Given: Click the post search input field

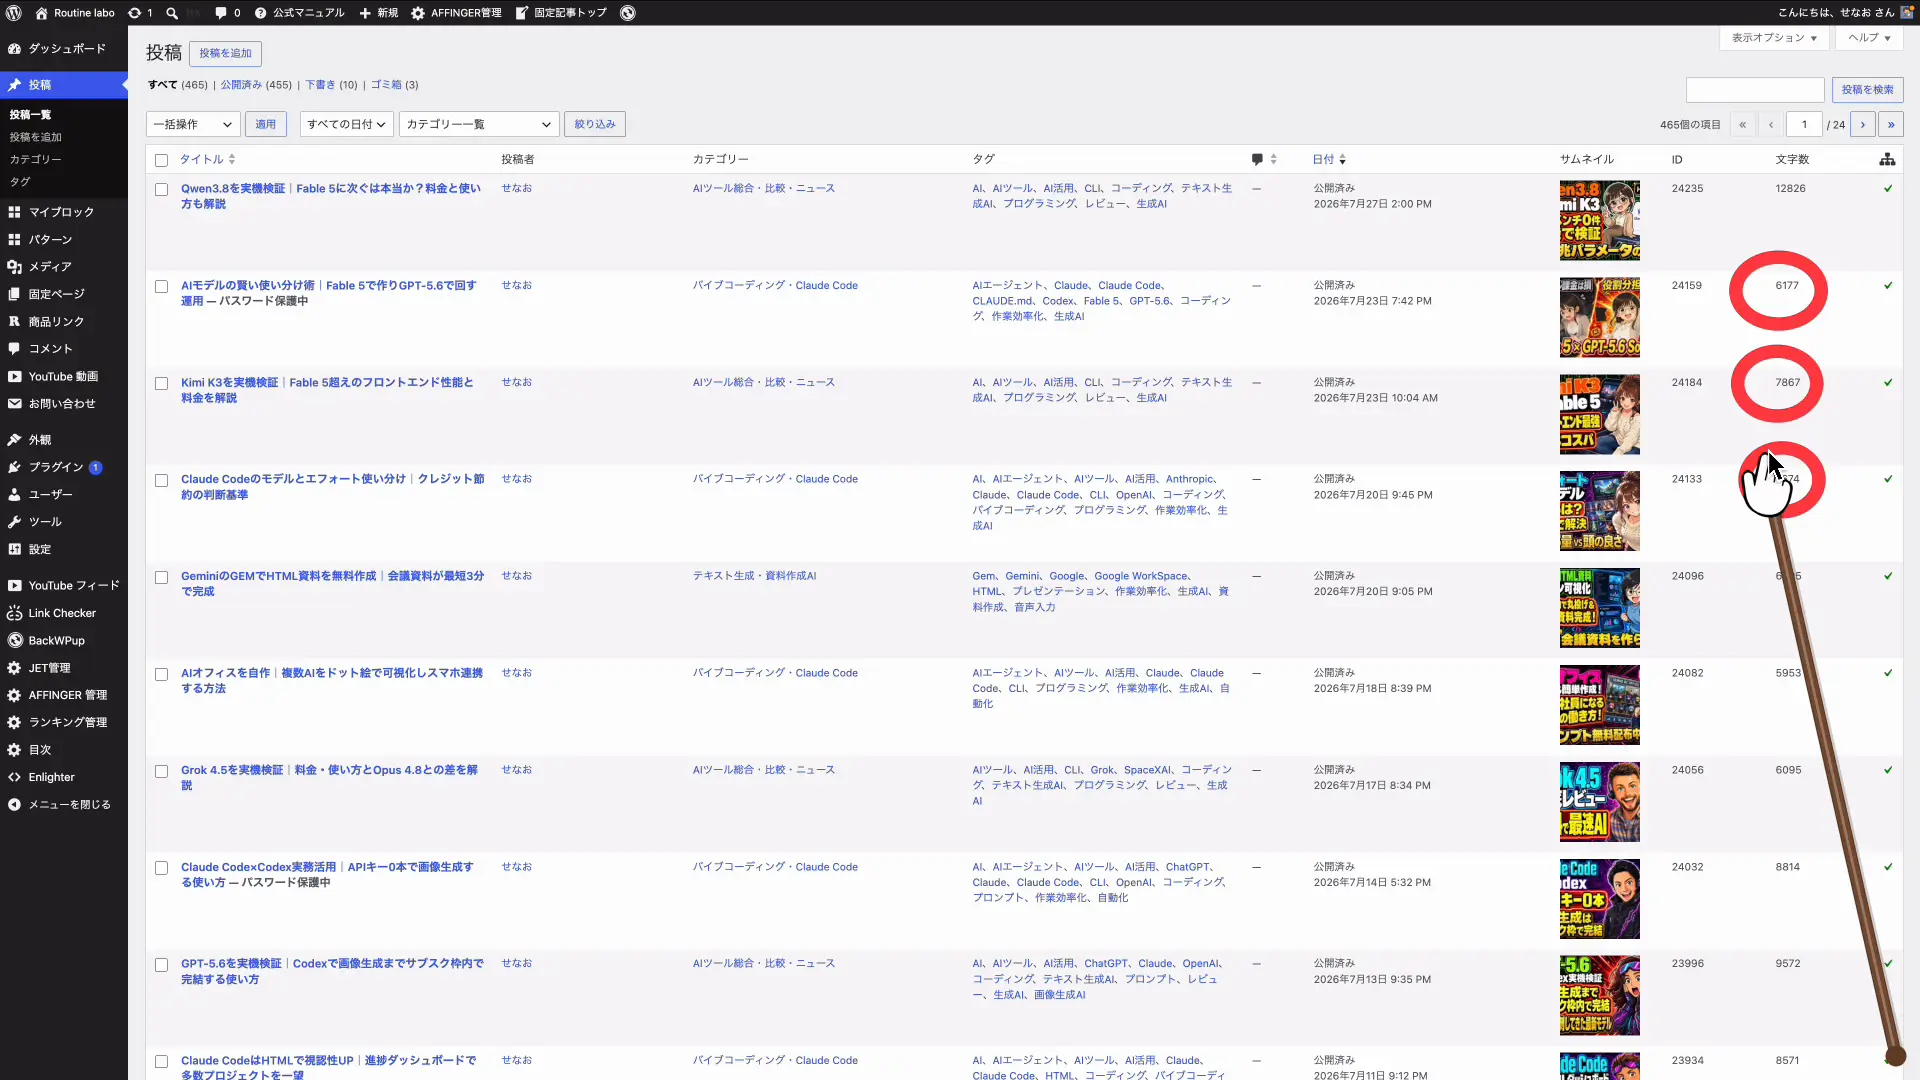Looking at the screenshot, I should [x=1755, y=90].
